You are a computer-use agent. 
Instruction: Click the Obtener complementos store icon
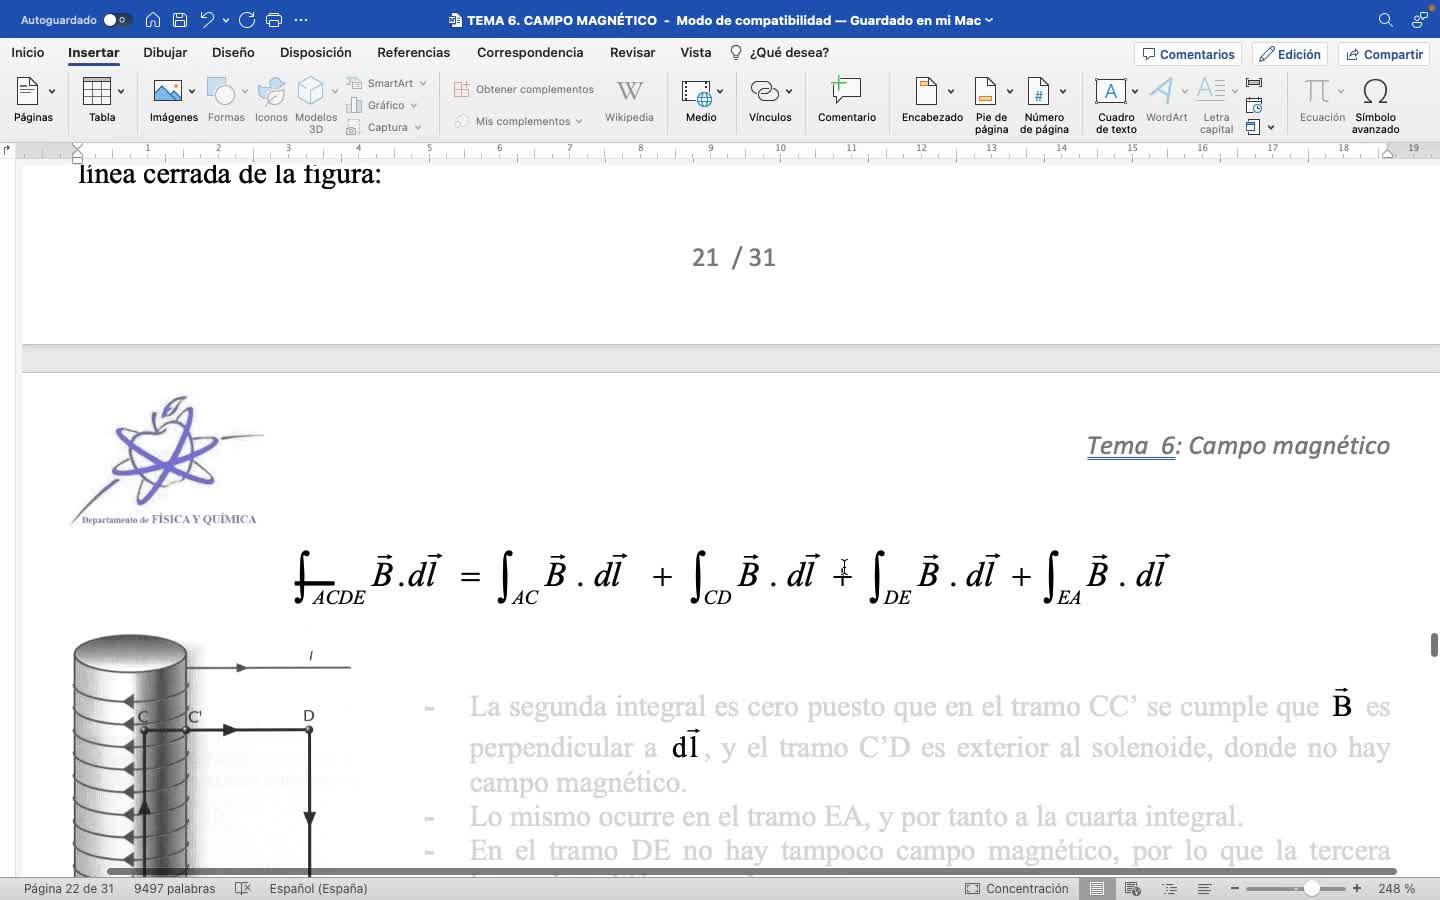pyautogui.click(x=462, y=89)
